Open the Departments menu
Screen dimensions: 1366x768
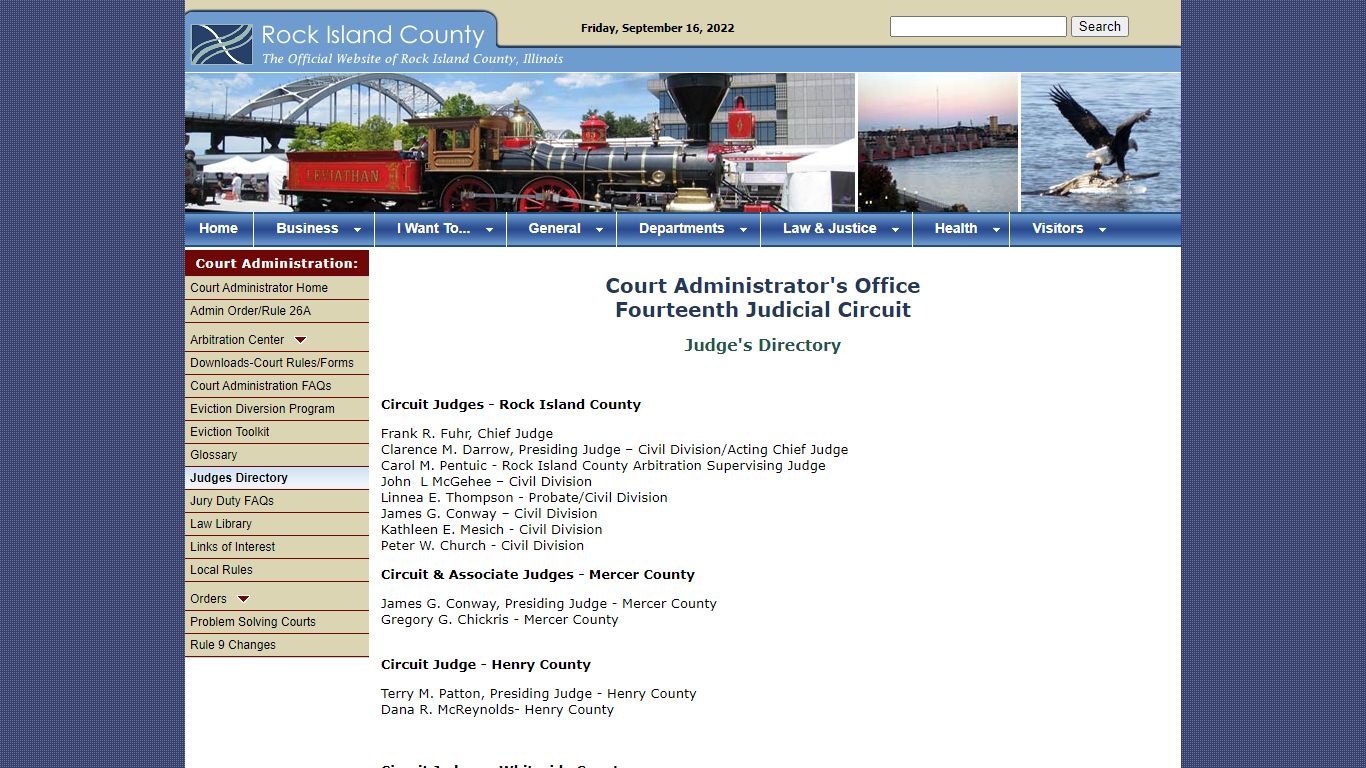pos(681,229)
